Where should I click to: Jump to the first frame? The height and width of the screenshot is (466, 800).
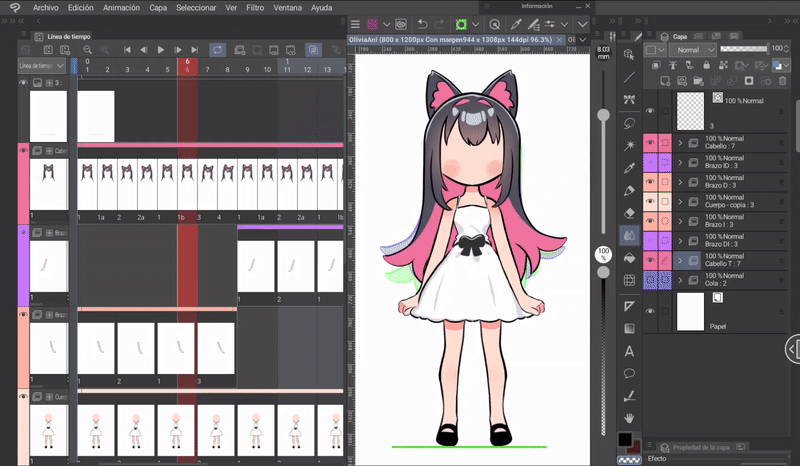[127, 50]
